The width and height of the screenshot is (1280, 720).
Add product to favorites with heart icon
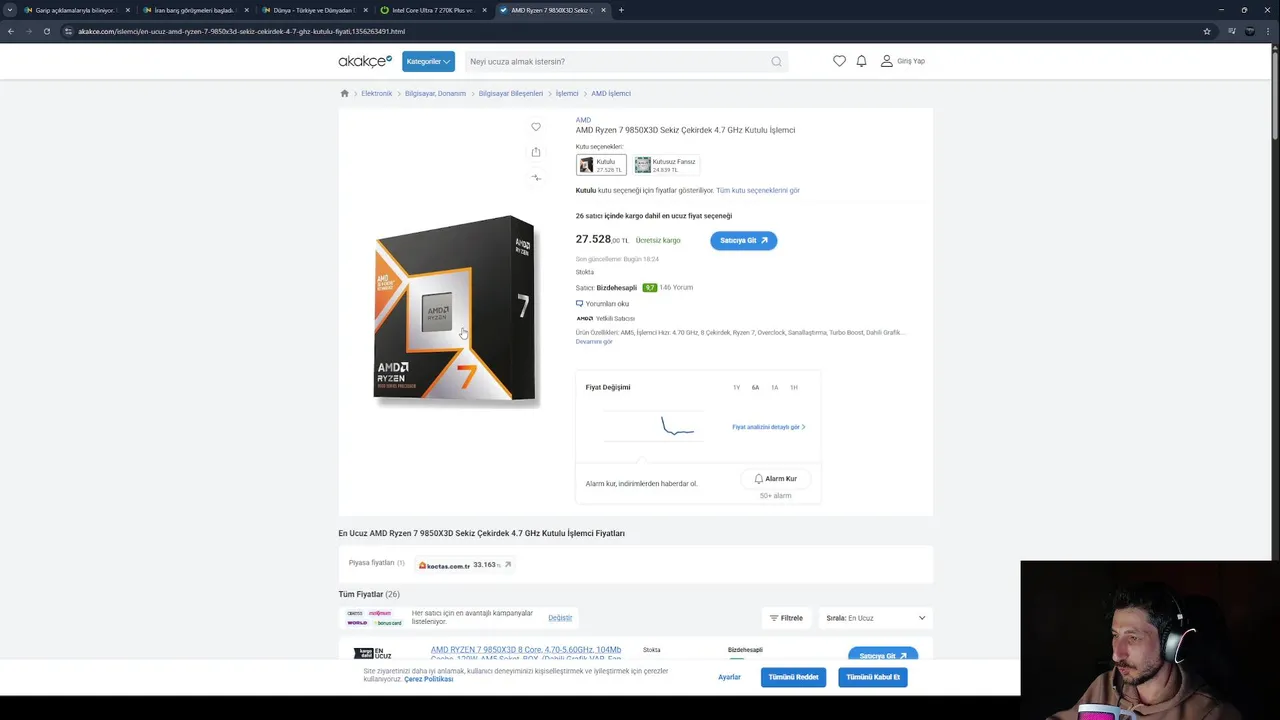(536, 127)
